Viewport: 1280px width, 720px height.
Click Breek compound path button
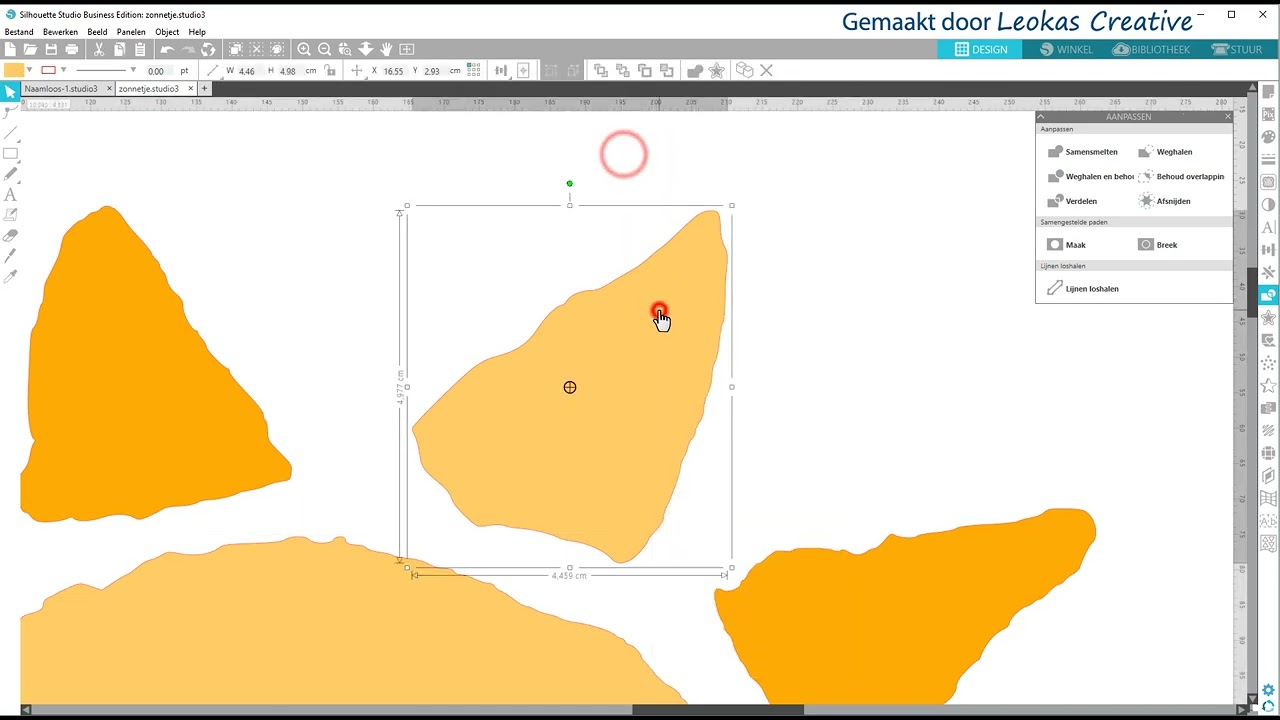[1158, 245]
